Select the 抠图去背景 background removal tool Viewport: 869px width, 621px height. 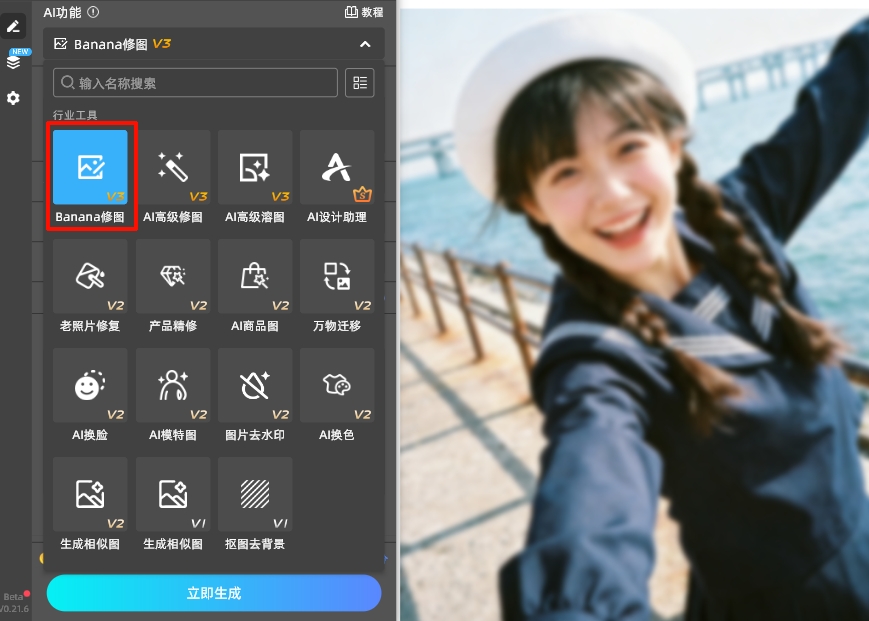pyautogui.click(x=254, y=494)
